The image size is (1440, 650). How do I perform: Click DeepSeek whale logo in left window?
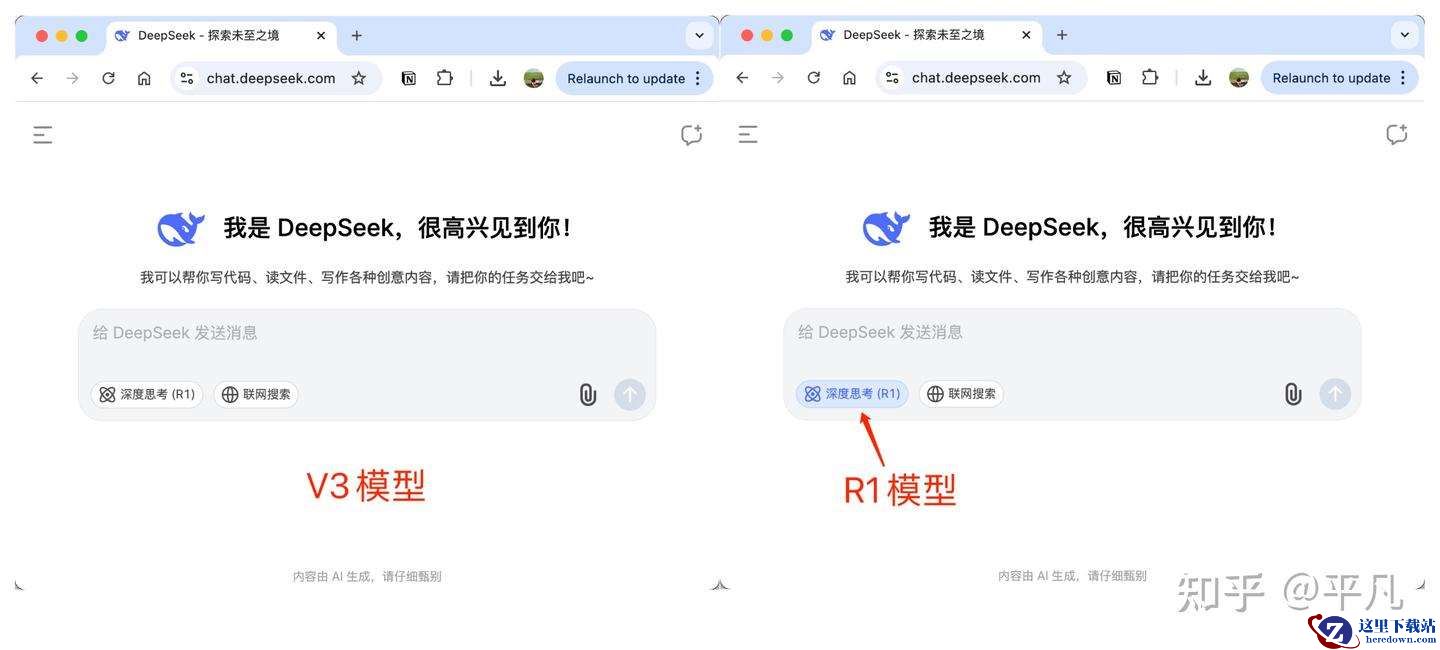pos(181,228)
